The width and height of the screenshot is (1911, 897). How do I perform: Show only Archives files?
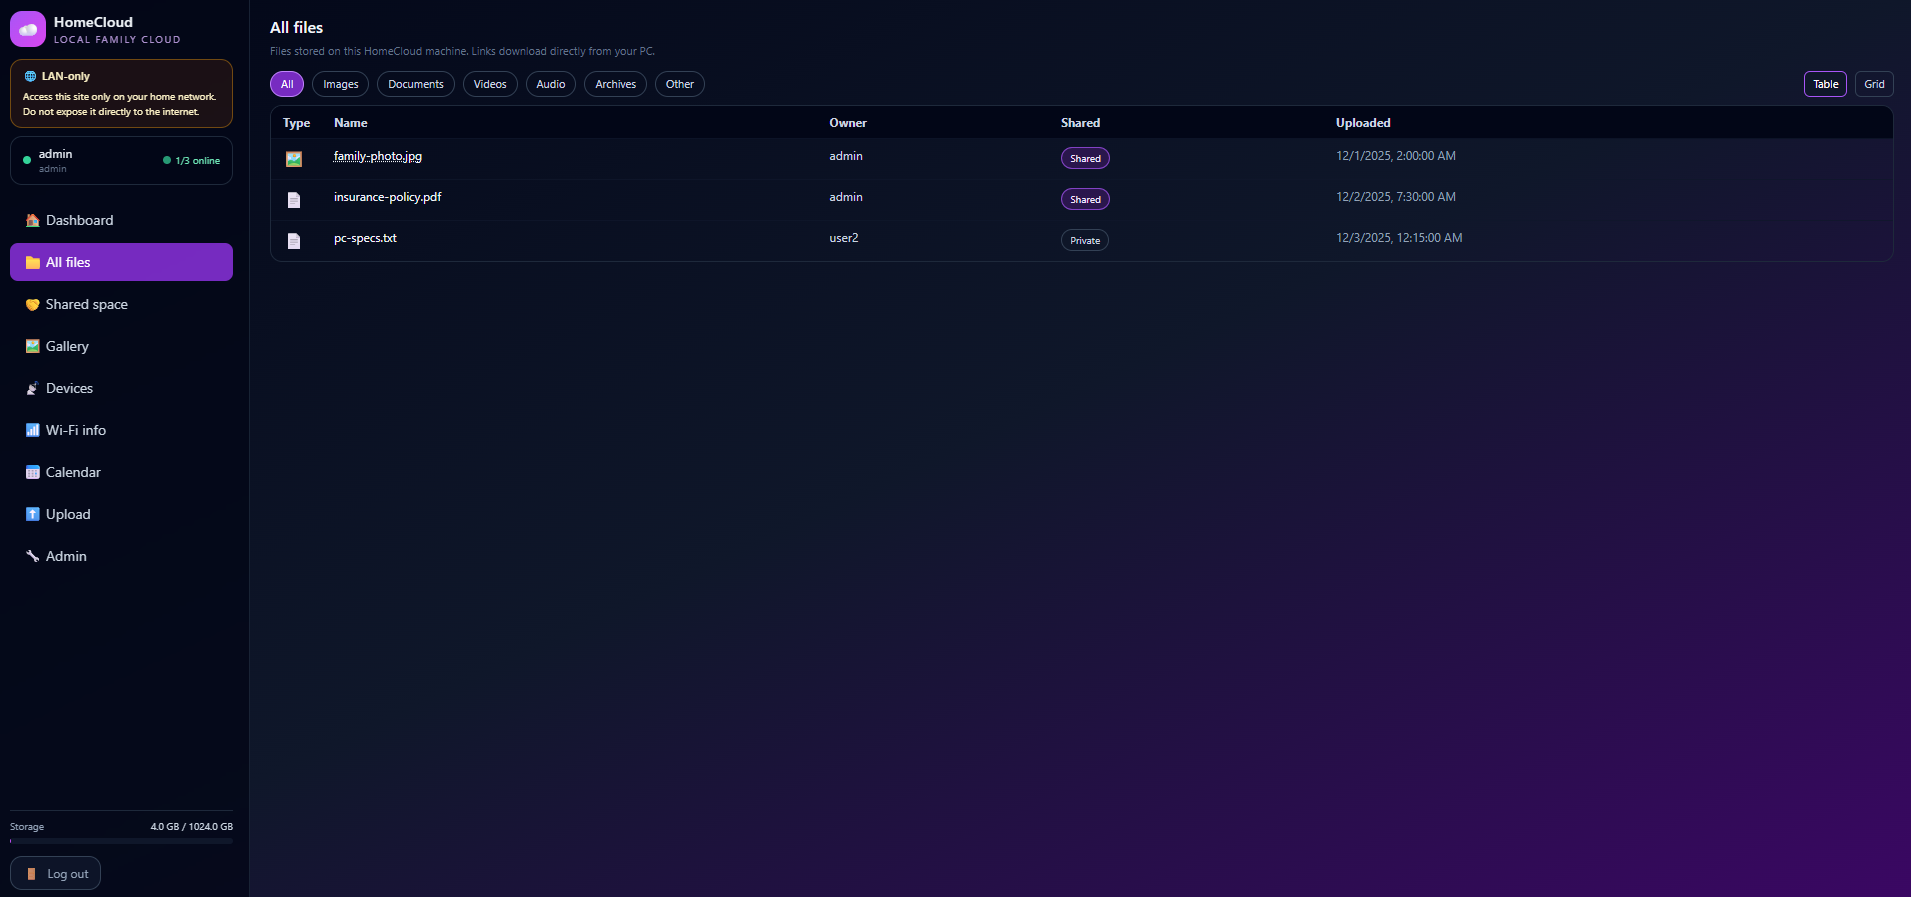[x=615, y=84]
